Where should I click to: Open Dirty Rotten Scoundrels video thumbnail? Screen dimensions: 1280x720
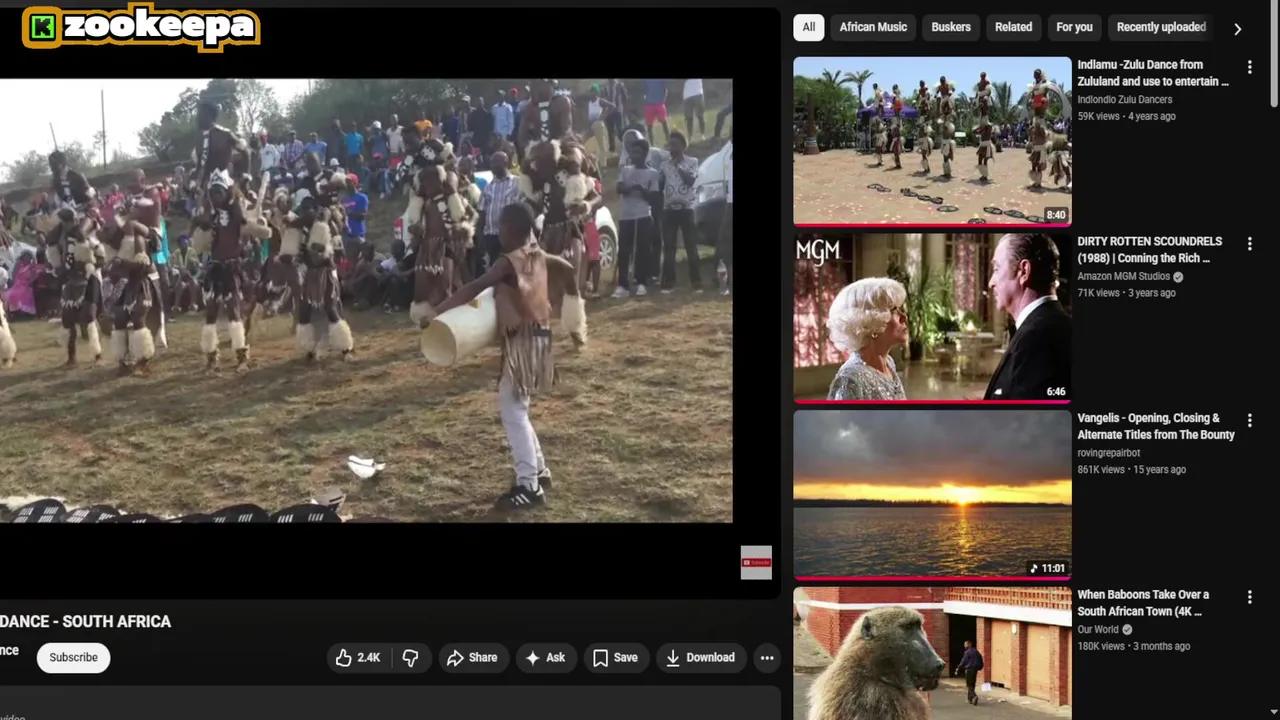pyautogui.click(x=932, y=318)
